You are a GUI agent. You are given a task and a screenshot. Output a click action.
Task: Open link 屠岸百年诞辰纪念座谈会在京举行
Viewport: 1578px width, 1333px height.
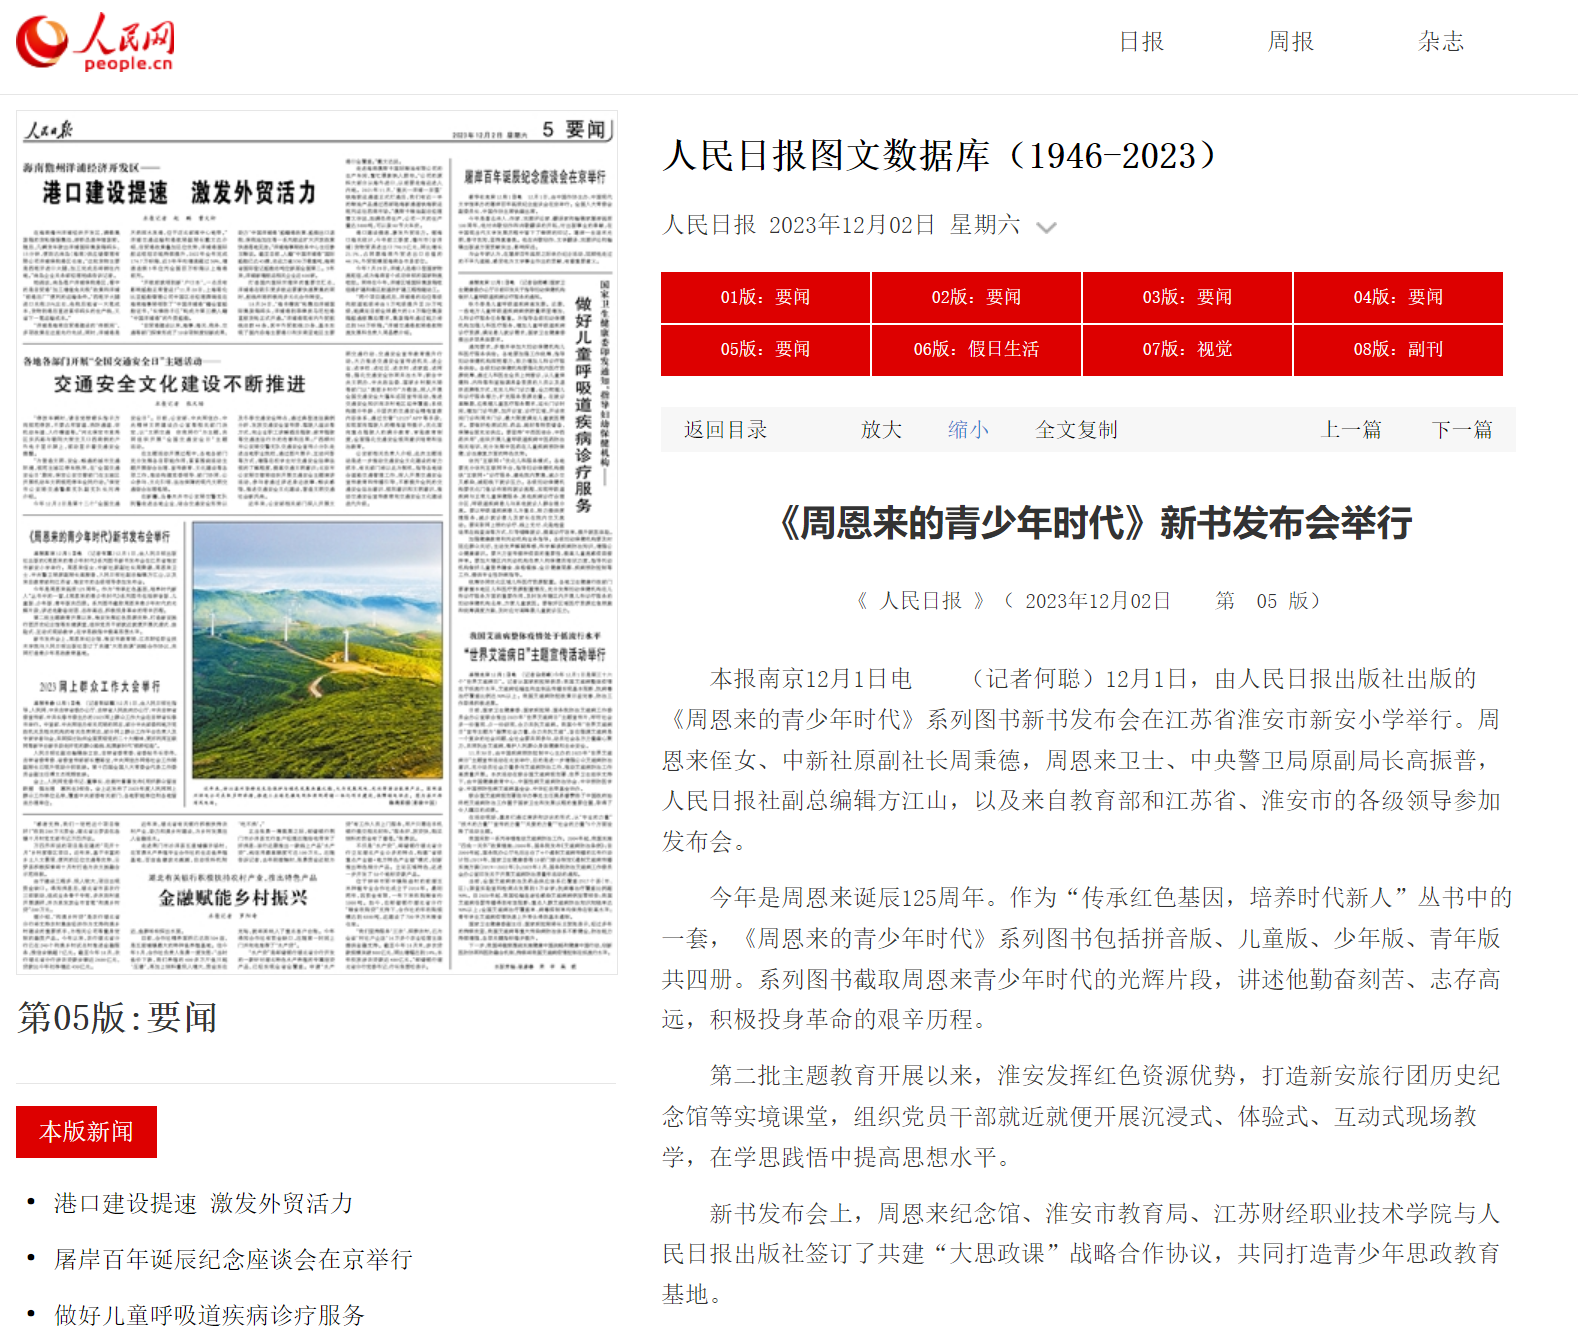233,1259
